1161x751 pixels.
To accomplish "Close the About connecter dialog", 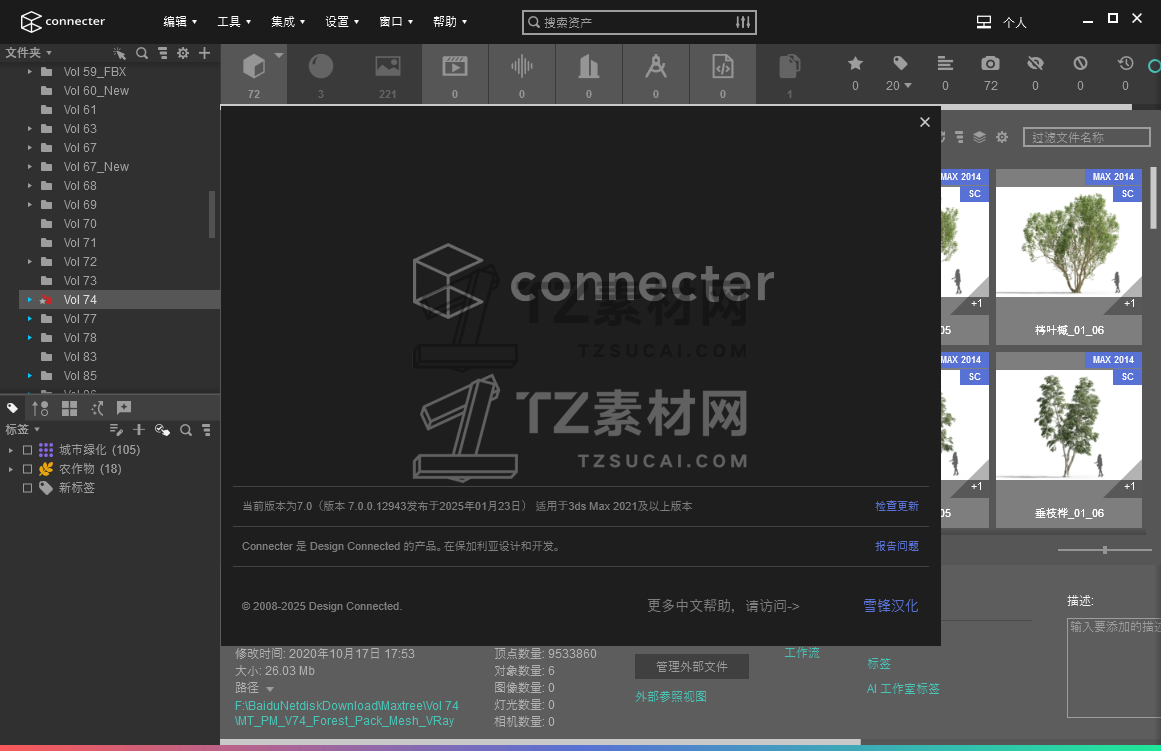I will (925, 122).
